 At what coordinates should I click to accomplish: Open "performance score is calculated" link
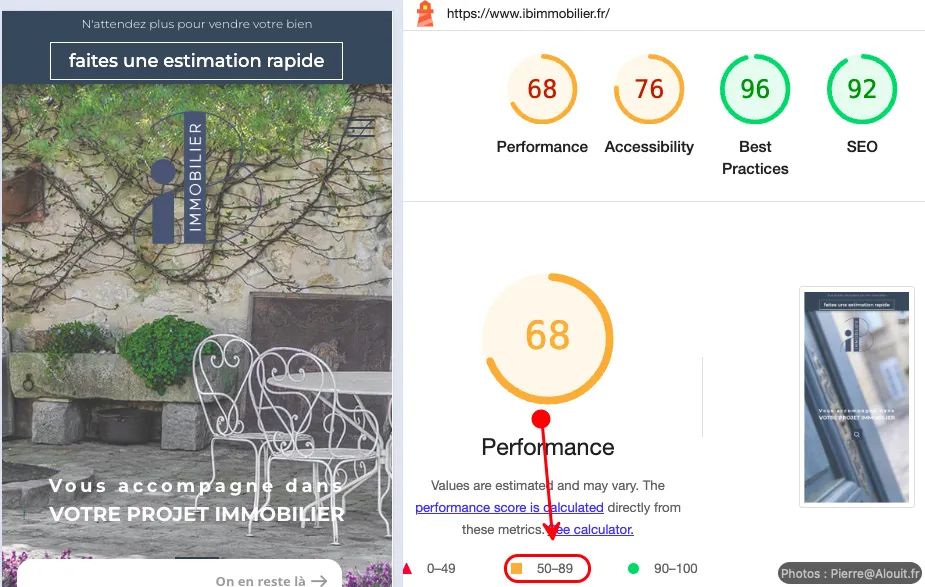coord(509,507)
